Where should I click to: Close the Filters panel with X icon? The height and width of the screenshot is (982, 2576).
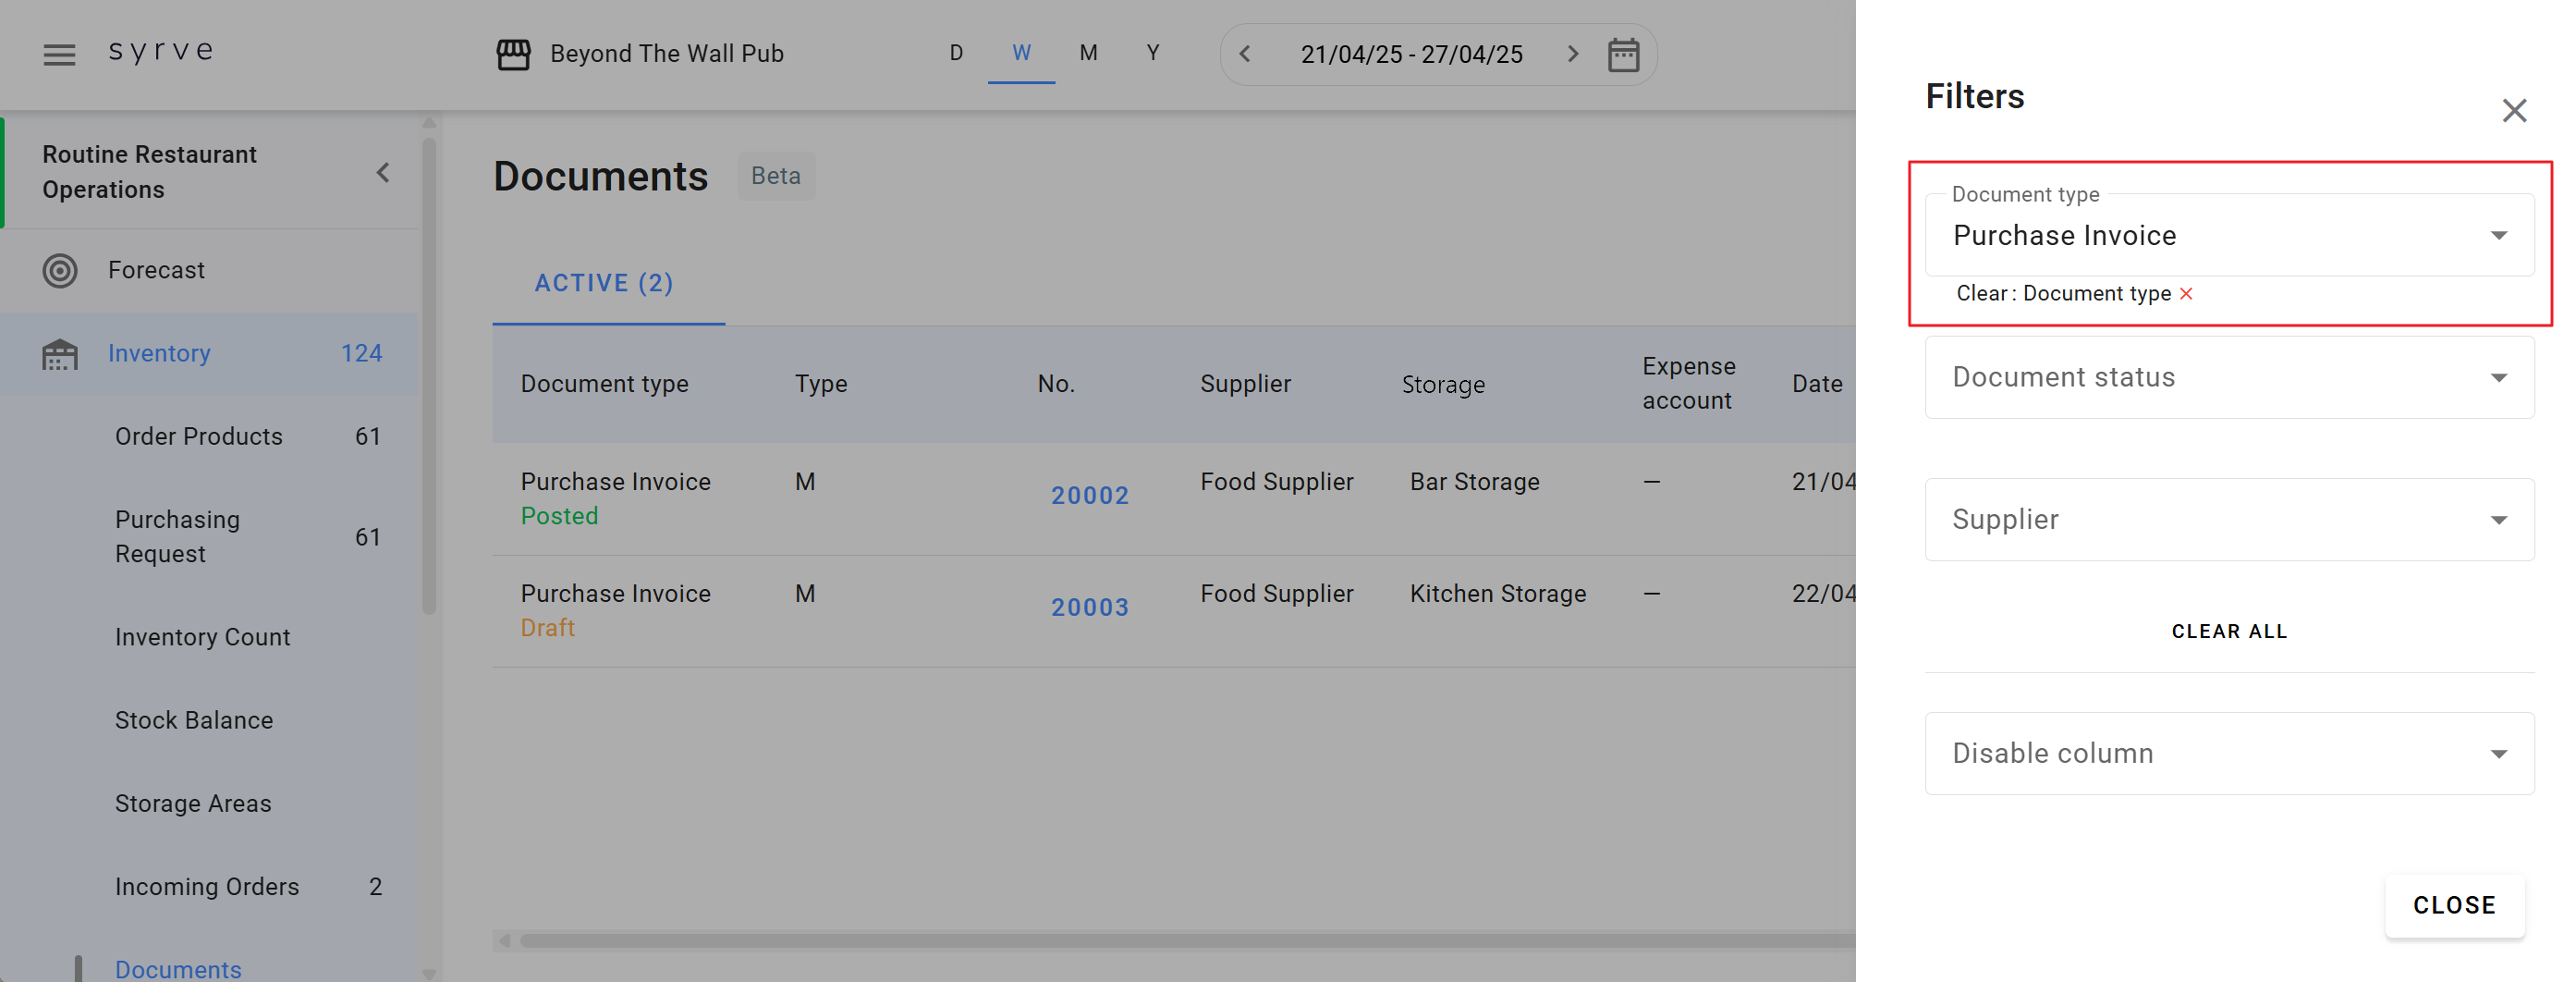2513,110
